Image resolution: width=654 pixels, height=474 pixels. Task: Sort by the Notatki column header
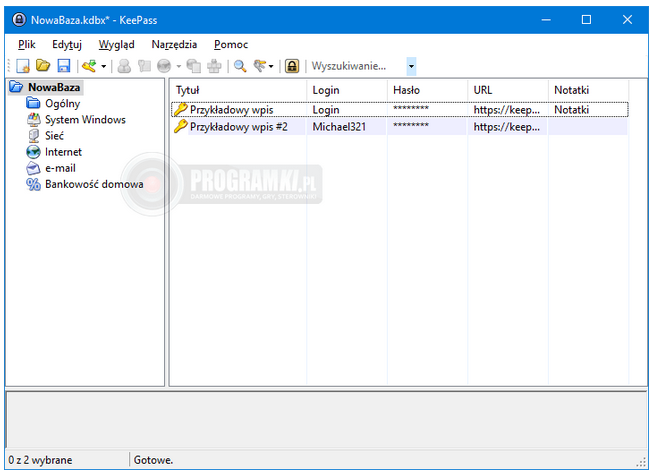pyautogui.click(x=589, y=90)
